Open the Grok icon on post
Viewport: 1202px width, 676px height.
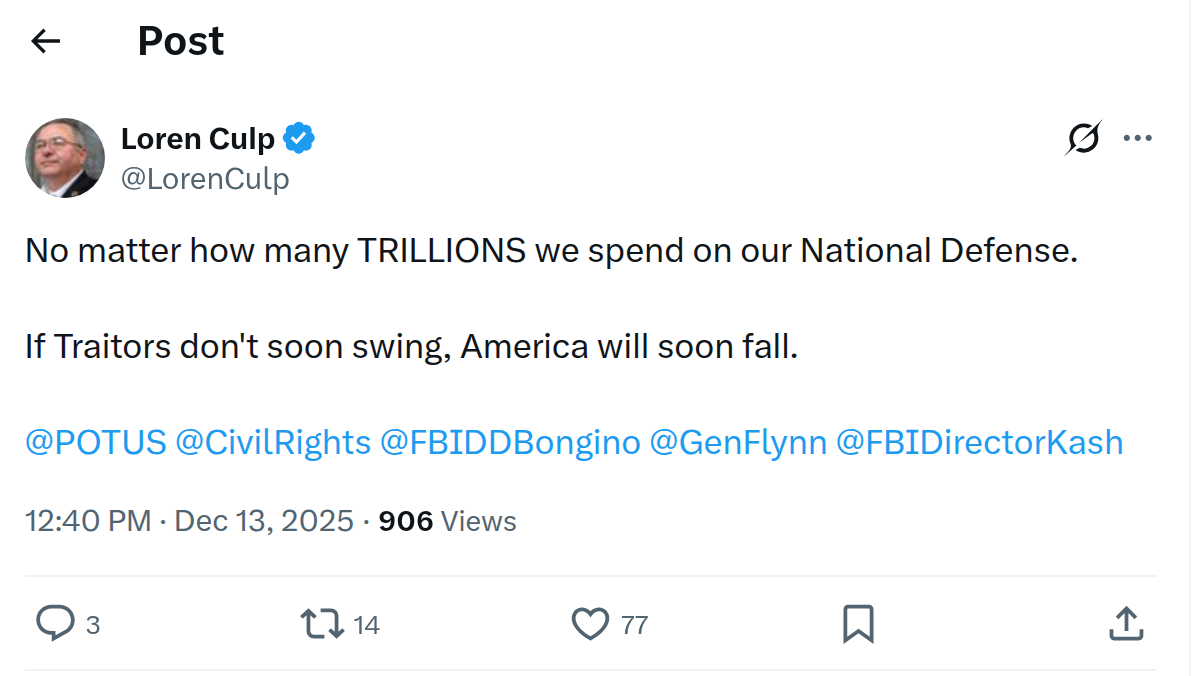(x=1083, y=139)
